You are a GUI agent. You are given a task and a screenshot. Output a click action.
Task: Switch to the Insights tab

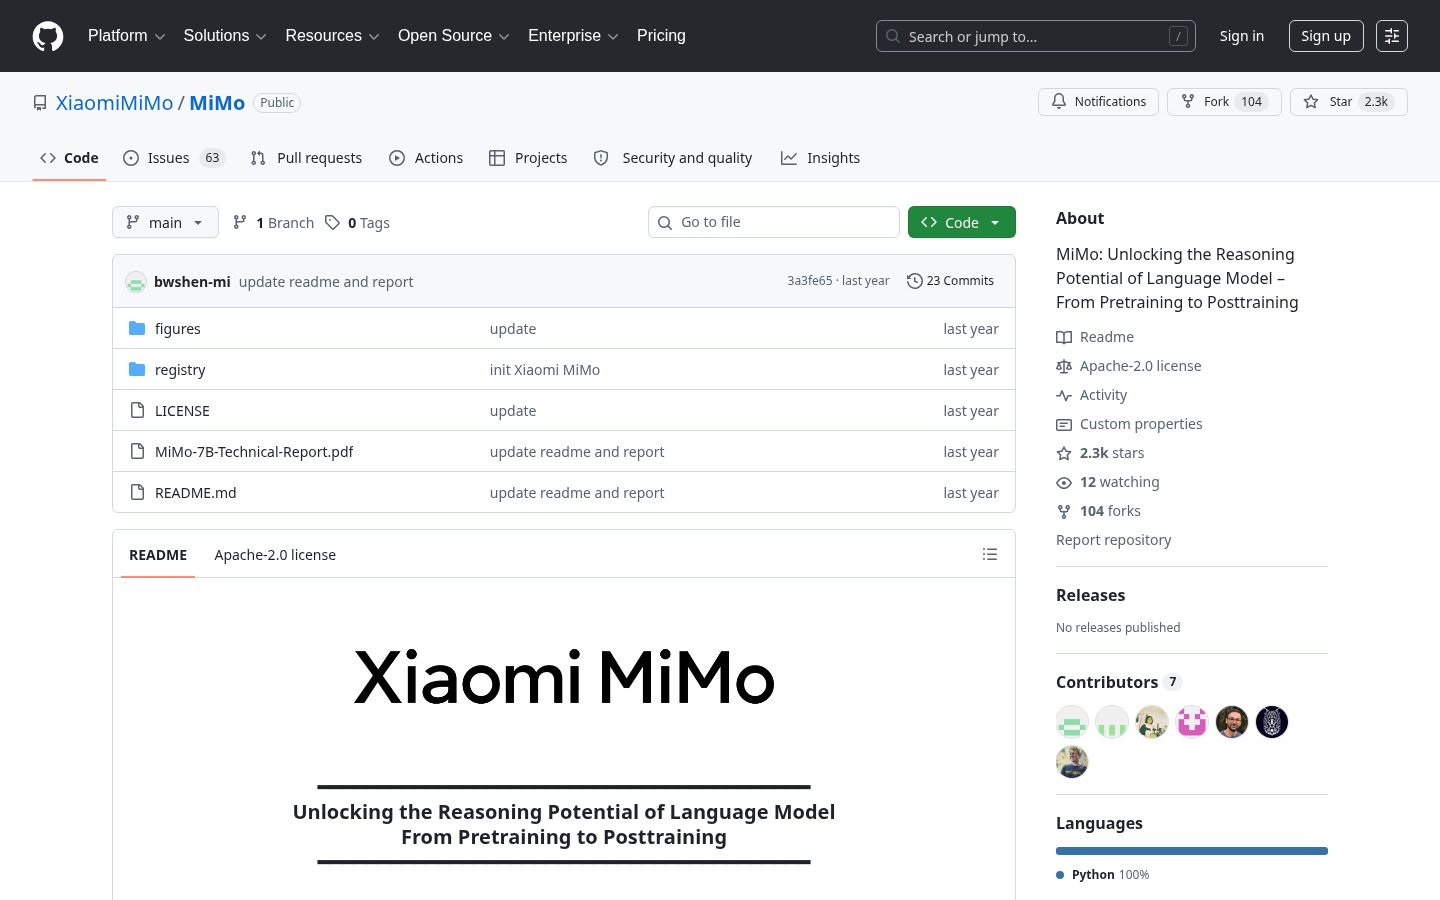pyautogui.click(x=820, y=158)
